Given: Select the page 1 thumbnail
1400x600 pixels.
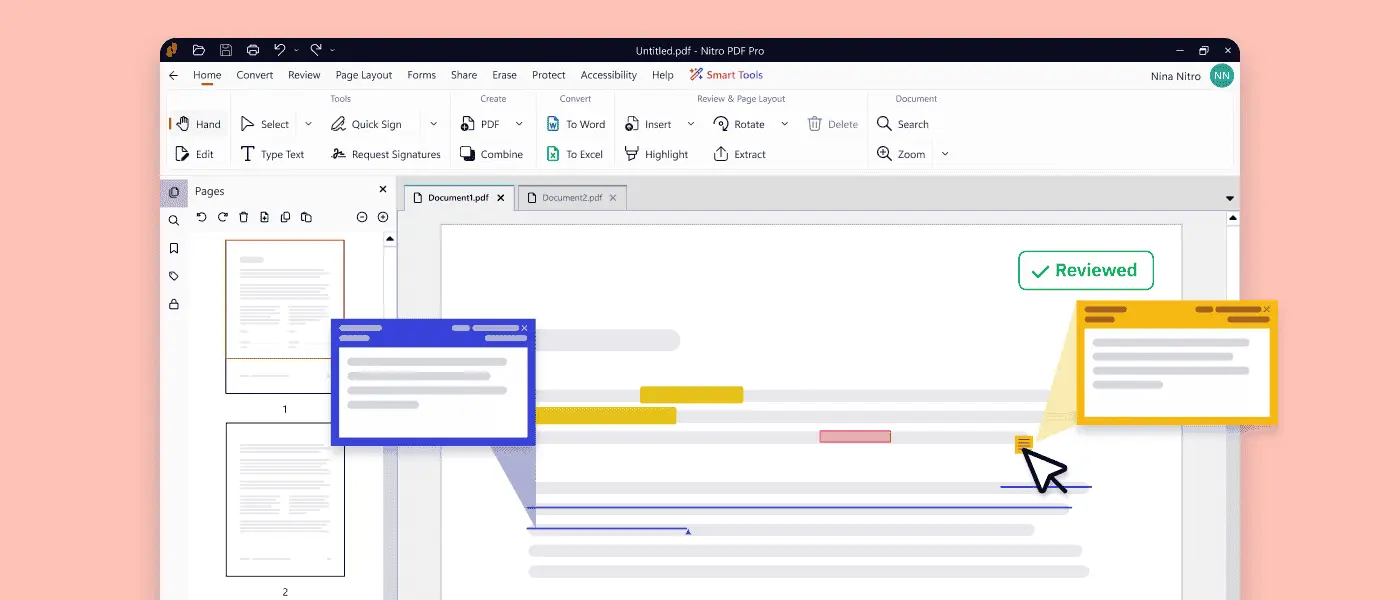Looking at the screenshot, I should click(x=285, y=316).
